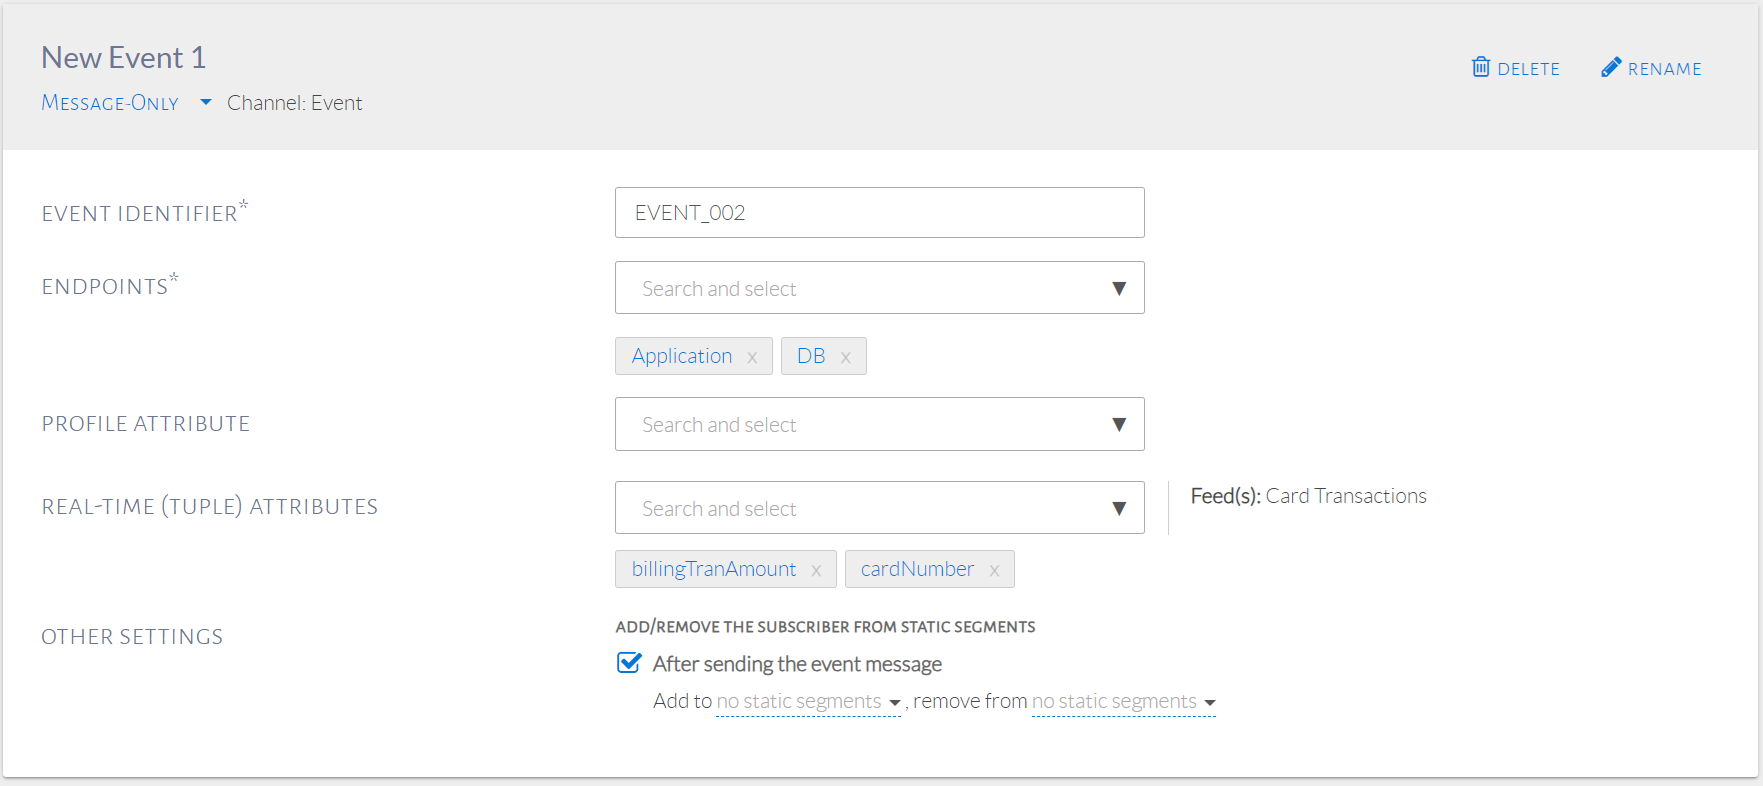Viewport: 1763px width, 786px height.
Task: Click the Rename pencil icon
Action: point(1610,67)
